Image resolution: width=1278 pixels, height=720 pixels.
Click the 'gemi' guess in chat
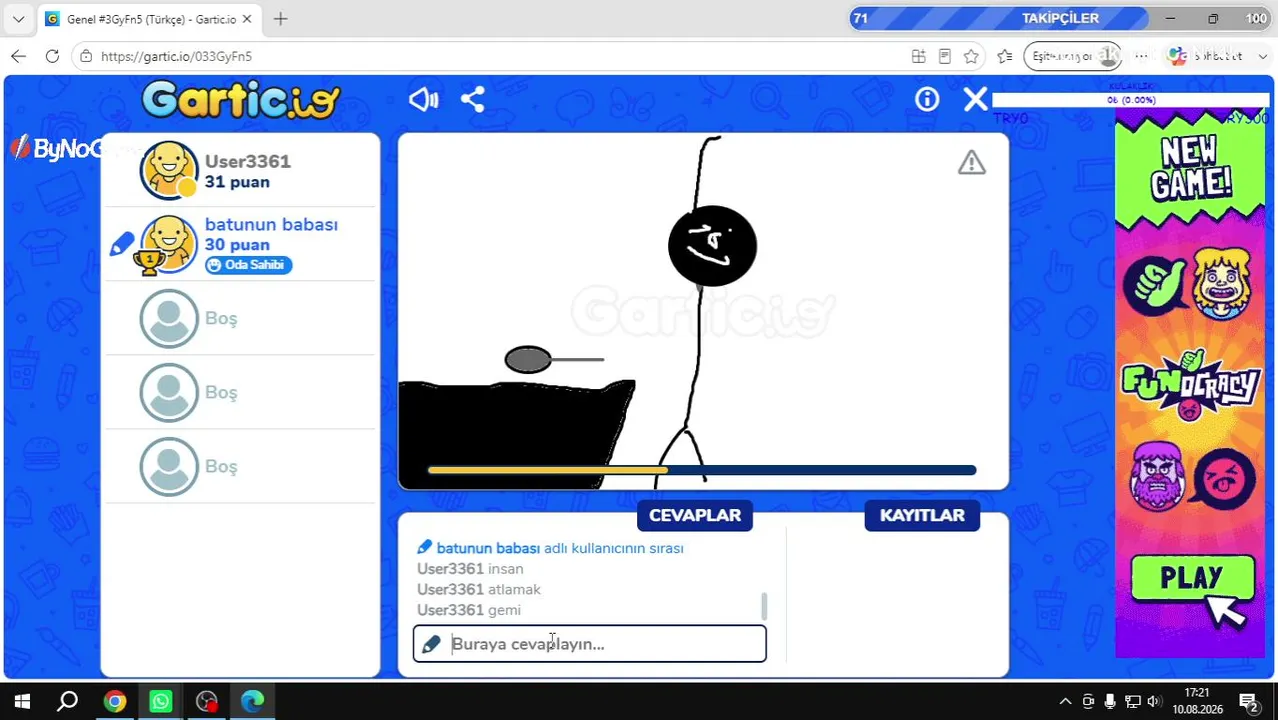tap(504, 610)
